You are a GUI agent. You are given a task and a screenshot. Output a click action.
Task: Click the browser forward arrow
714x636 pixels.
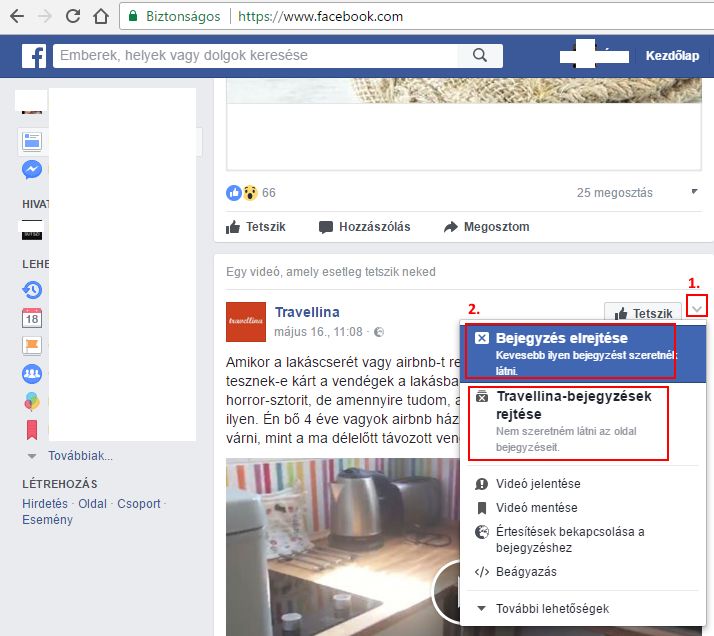tap(45, 16)
